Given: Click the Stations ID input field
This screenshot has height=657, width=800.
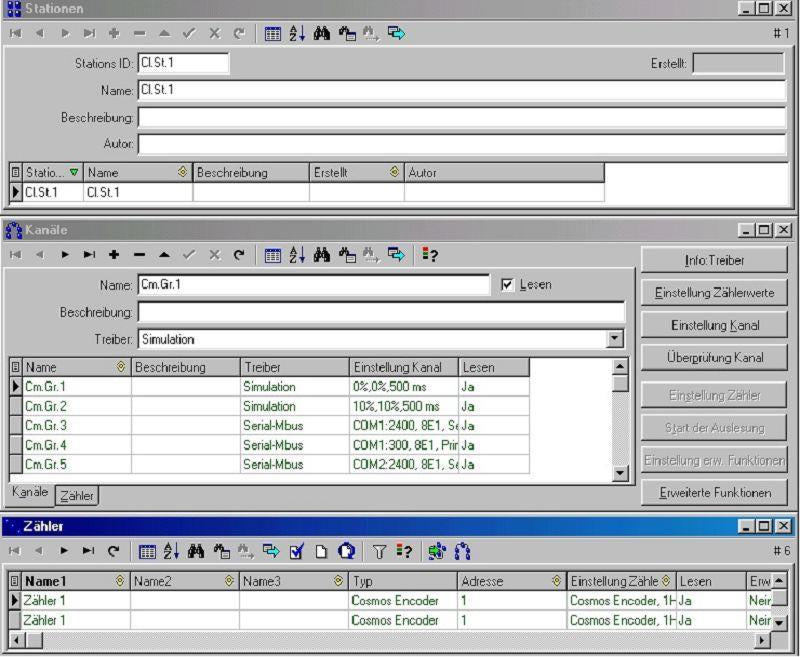Looking at the screenshot, I should [183, 63].
